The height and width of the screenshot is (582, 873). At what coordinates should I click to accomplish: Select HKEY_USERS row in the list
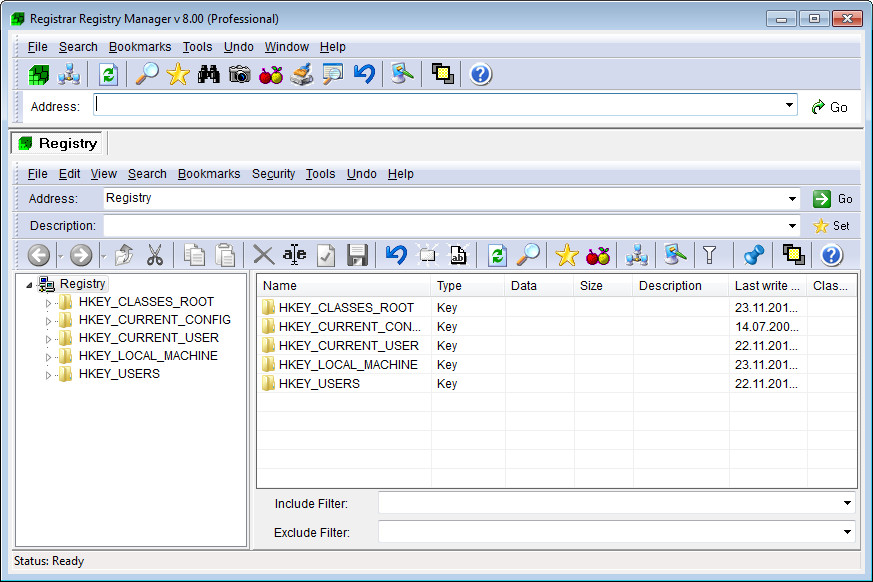pos(556,384)
